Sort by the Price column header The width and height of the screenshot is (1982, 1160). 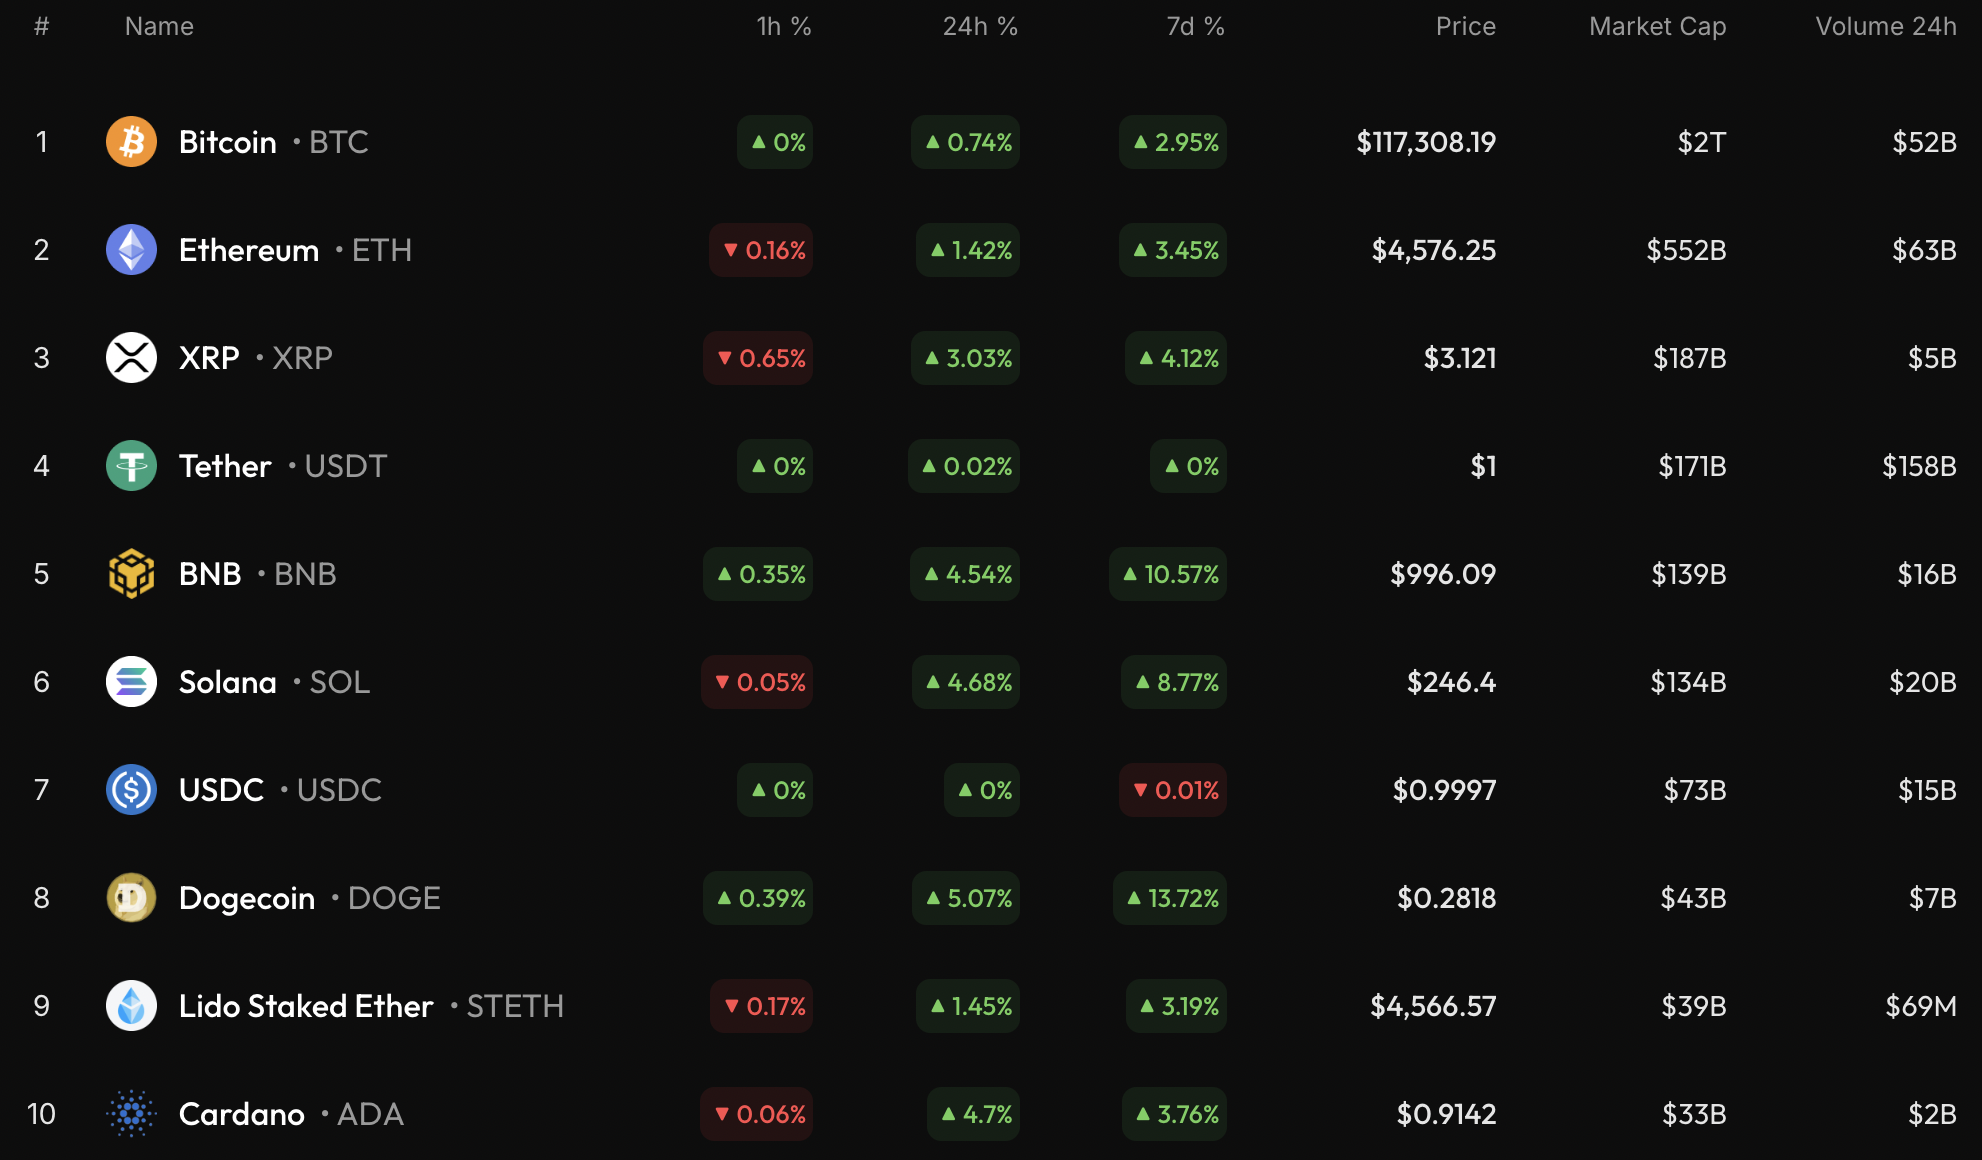point(1465,27)
